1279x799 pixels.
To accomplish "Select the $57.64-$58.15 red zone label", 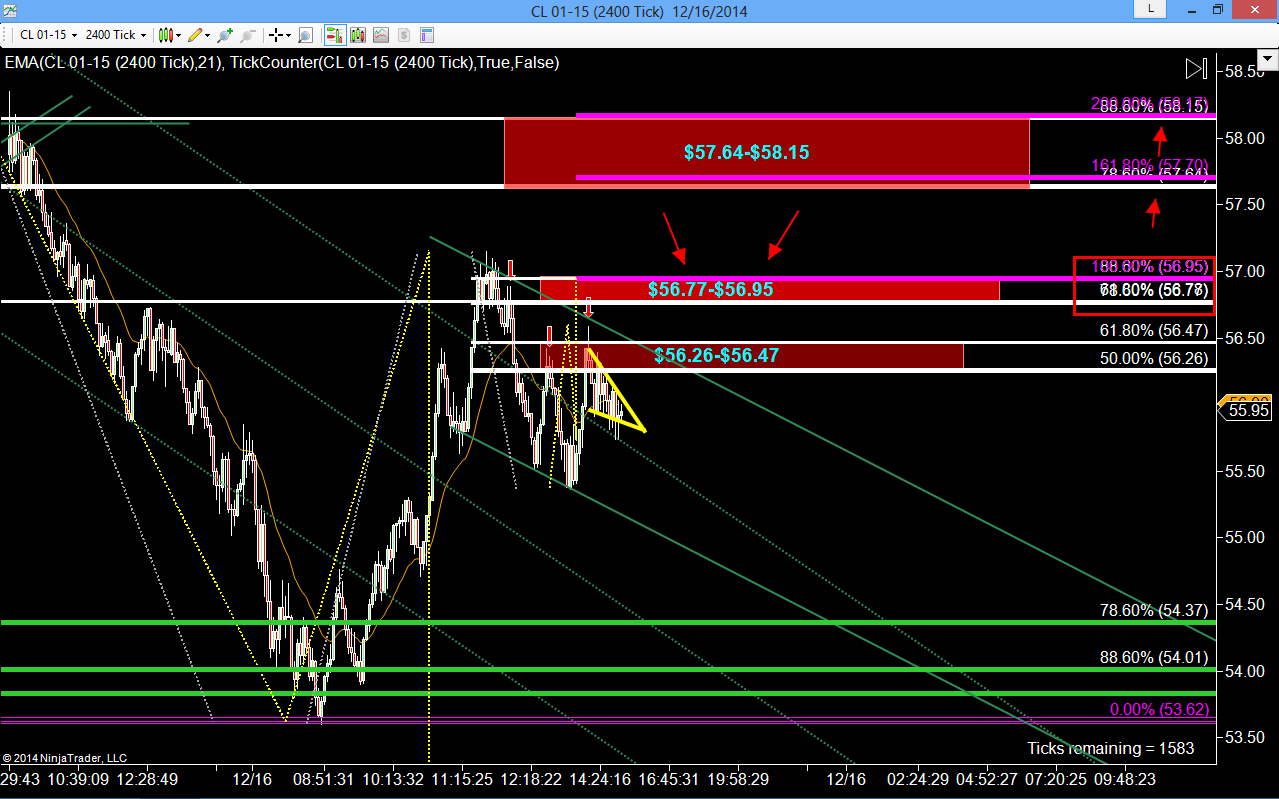I will (x=747, y=153).
